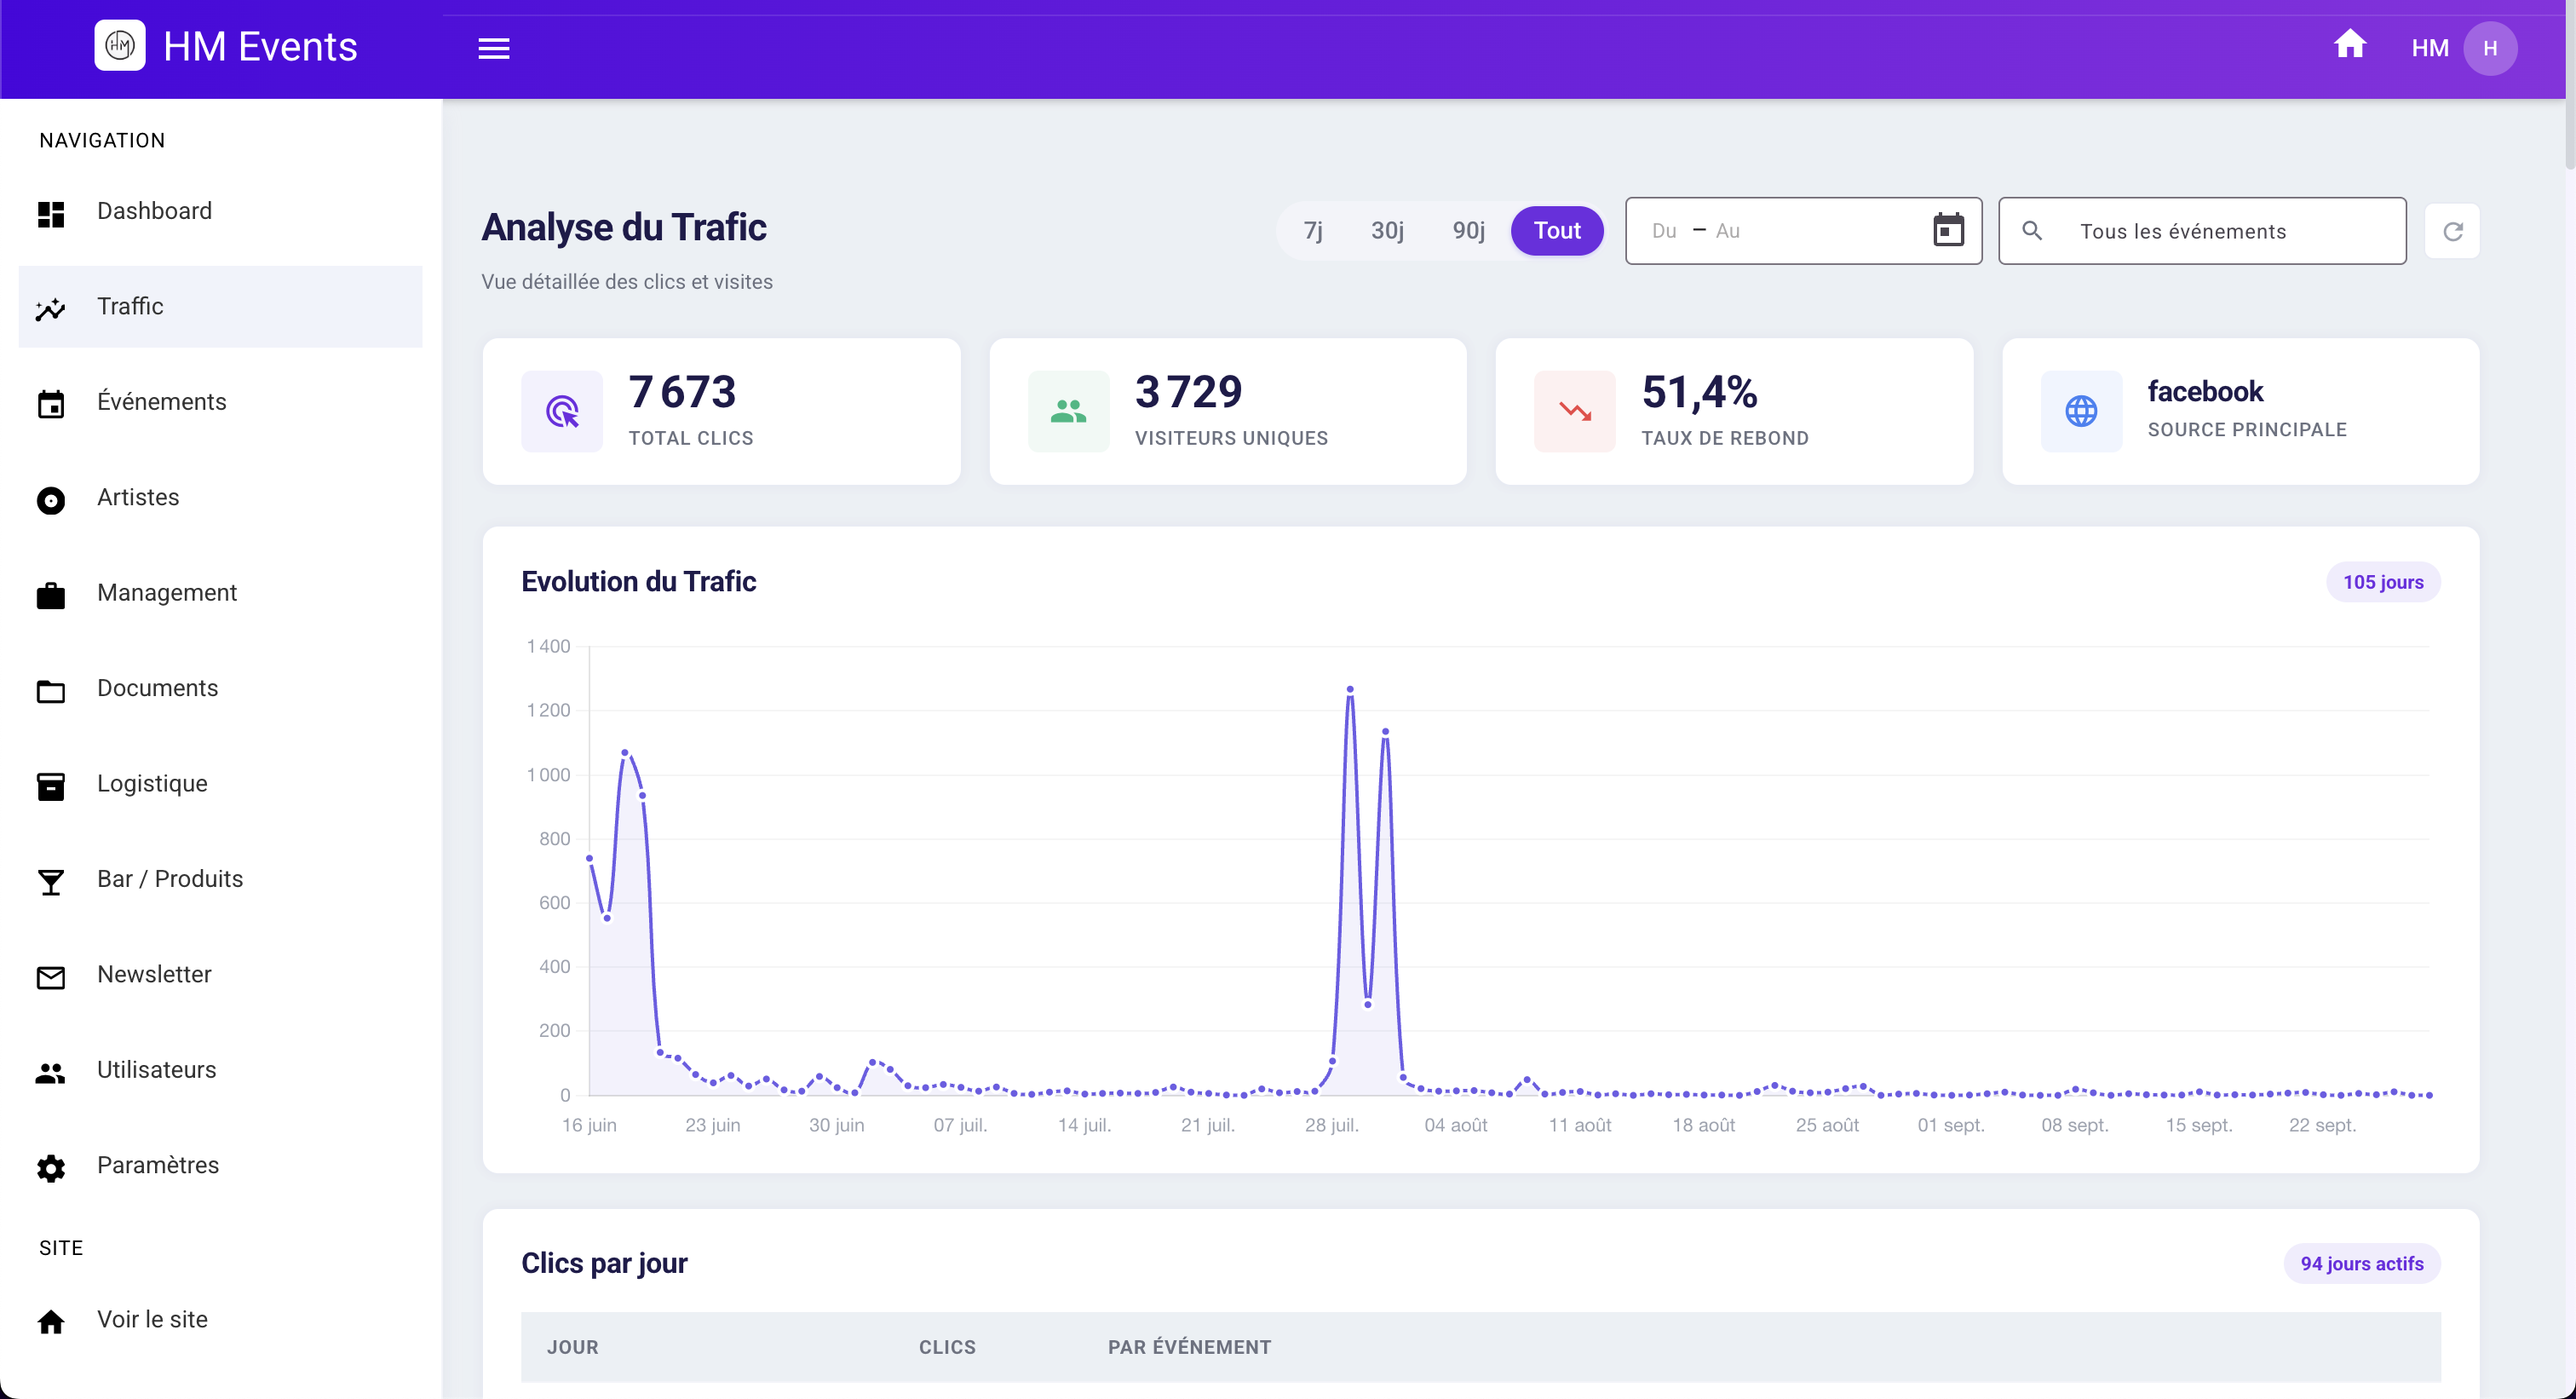Click the CLICS column header
Image resolution: width=2576 pixels, height=1399 pixels.
pos(947,1348)
